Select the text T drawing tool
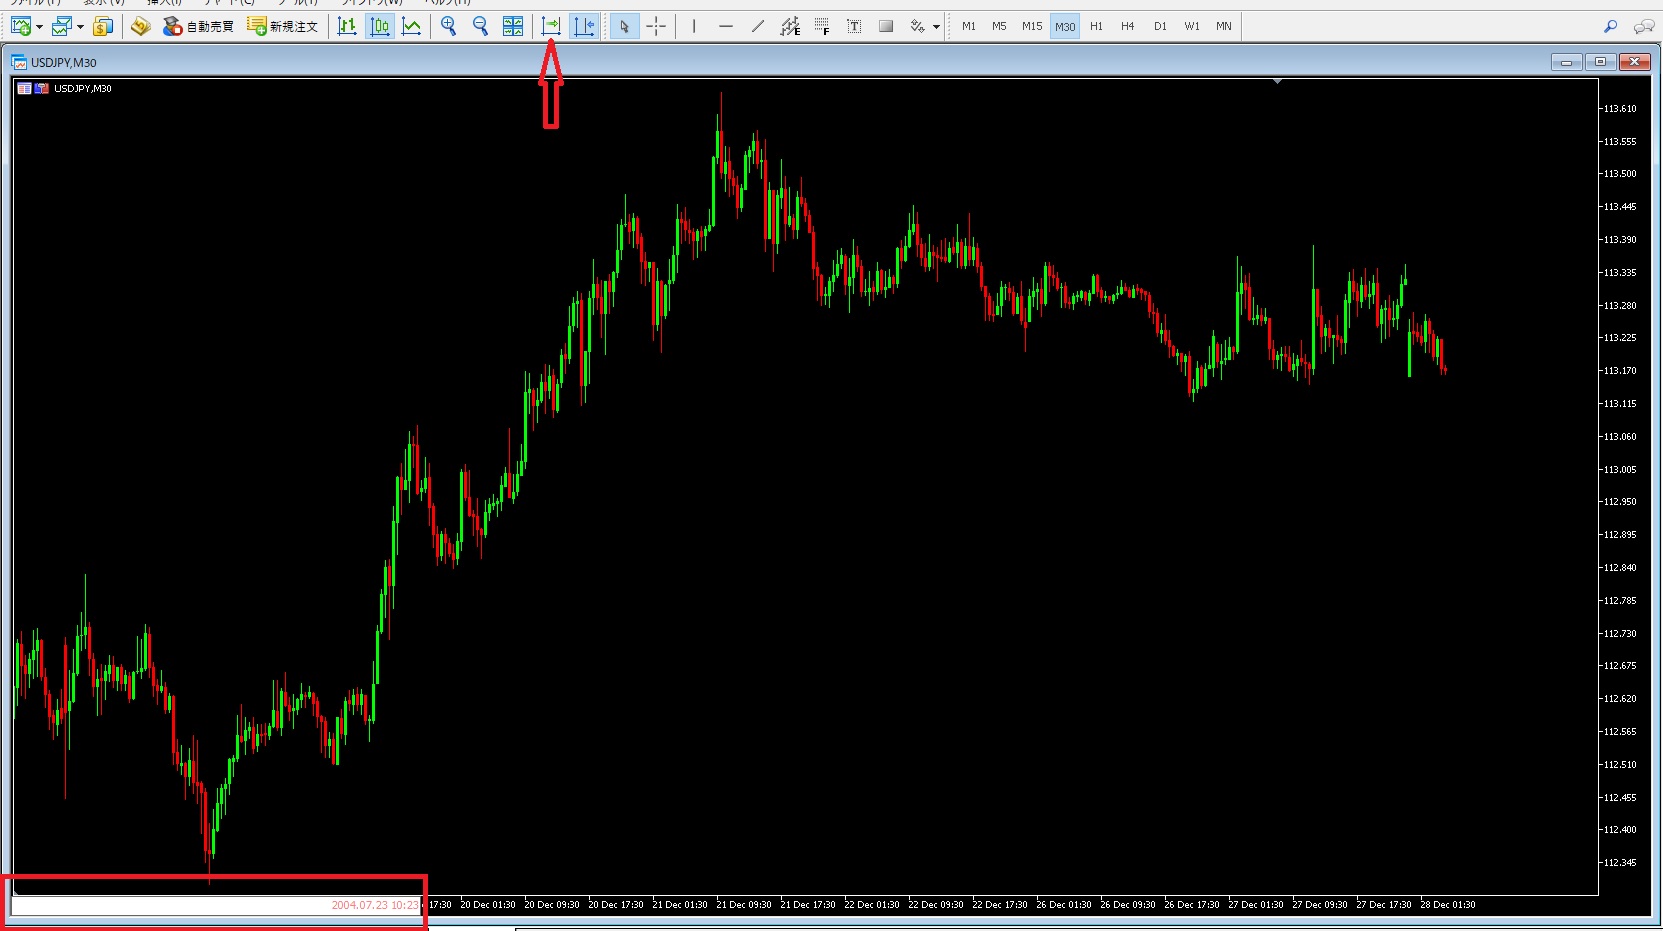This screenshot has width=1663, height=931. point(854,26)
